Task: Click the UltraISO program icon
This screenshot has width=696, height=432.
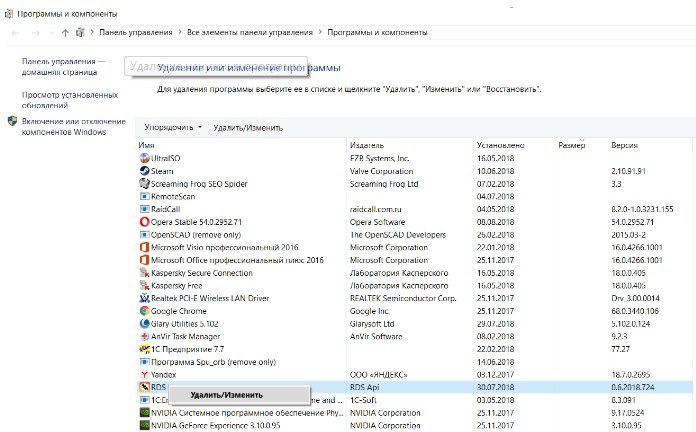Action: tap(144, 158)
